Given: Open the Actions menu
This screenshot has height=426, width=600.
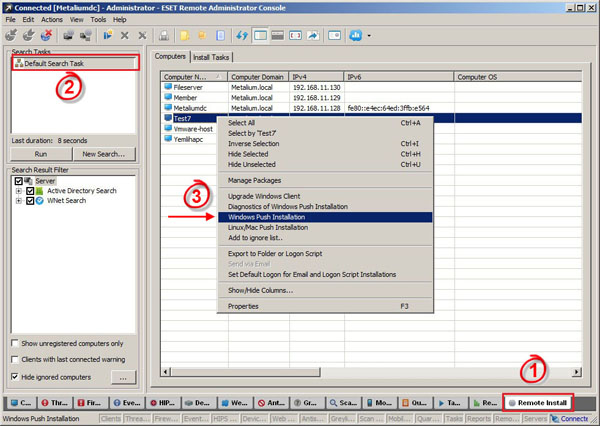Looking at the screenshot, I should [52, 20].
